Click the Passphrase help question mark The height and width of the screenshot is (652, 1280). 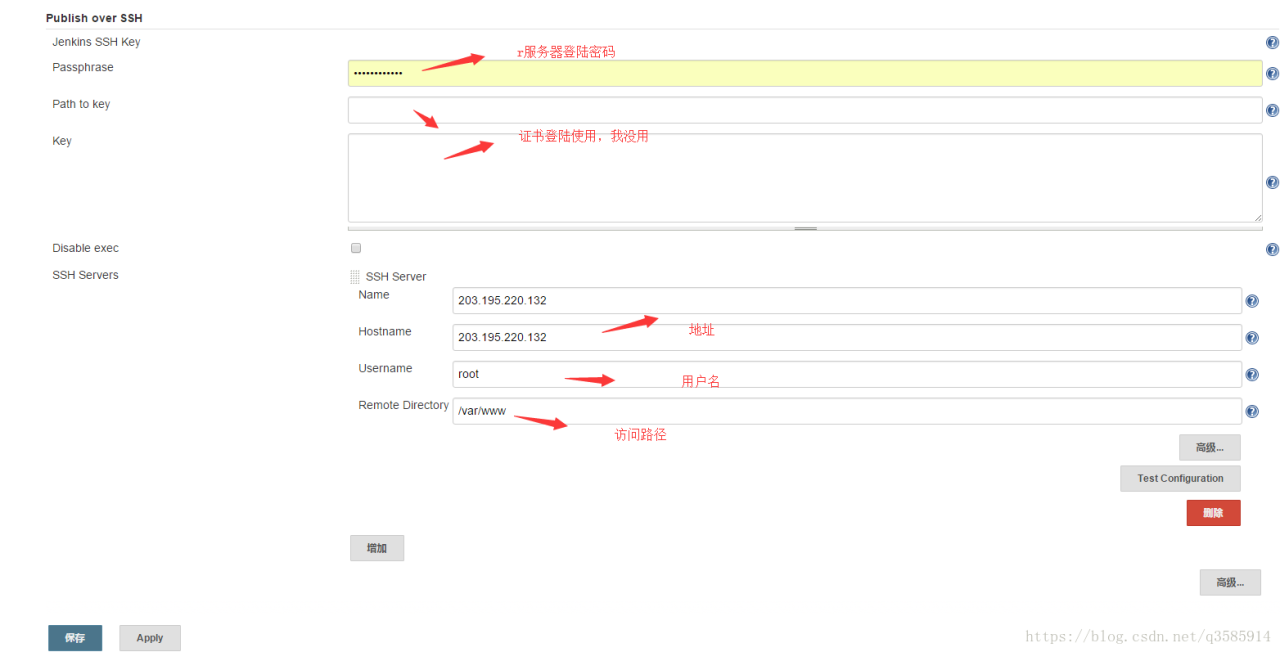1272,72
